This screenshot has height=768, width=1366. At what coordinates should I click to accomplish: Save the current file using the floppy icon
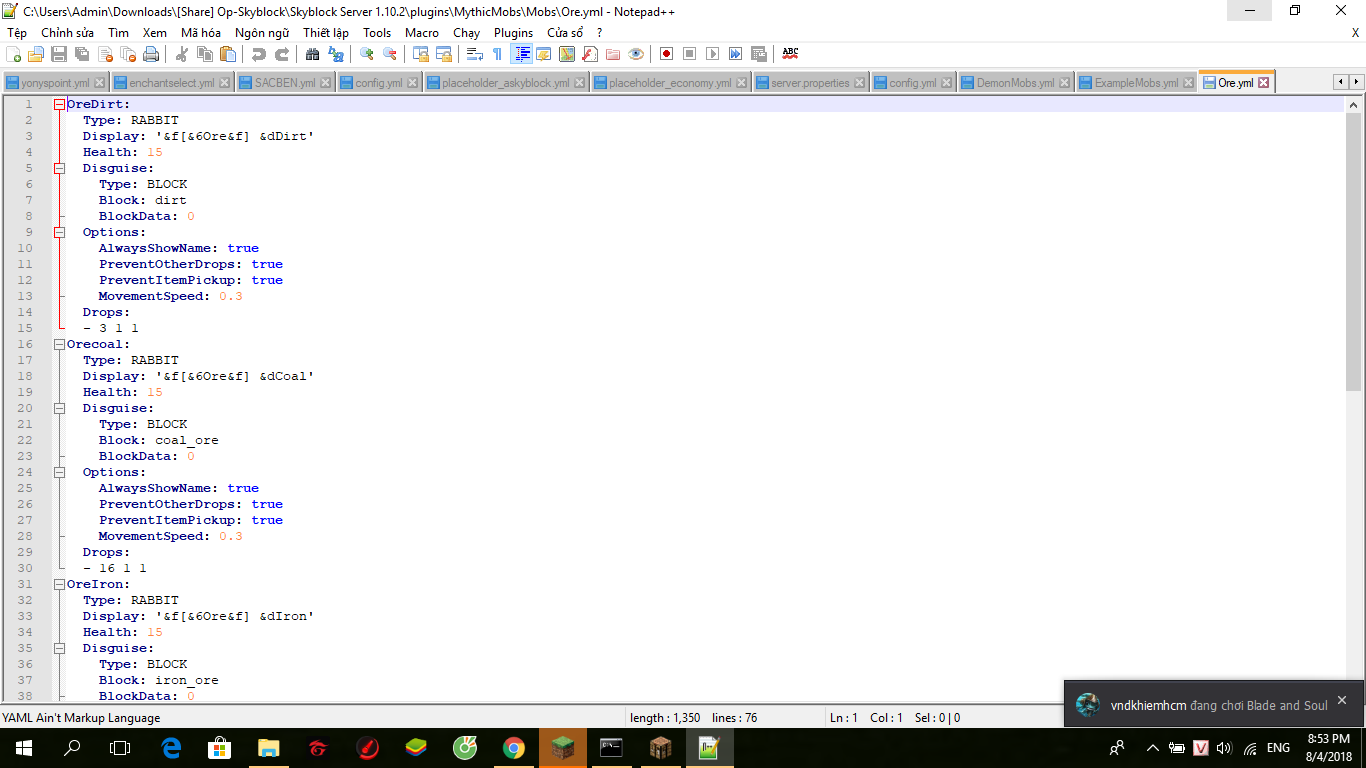click(59, 54)
